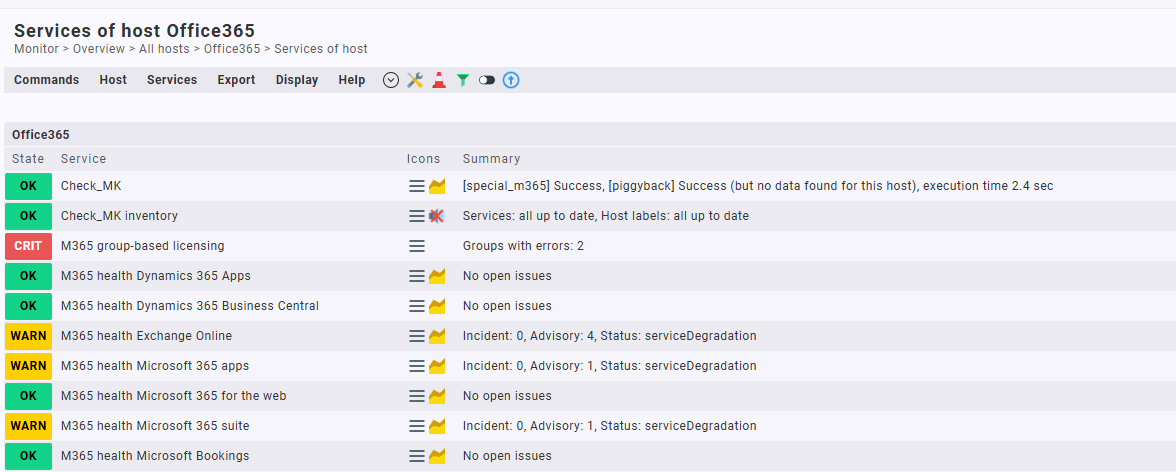The height and width of the screenshot is (472, 1176).
Task: View graph for Dynamics 365 Business Central
Action: 437,306
